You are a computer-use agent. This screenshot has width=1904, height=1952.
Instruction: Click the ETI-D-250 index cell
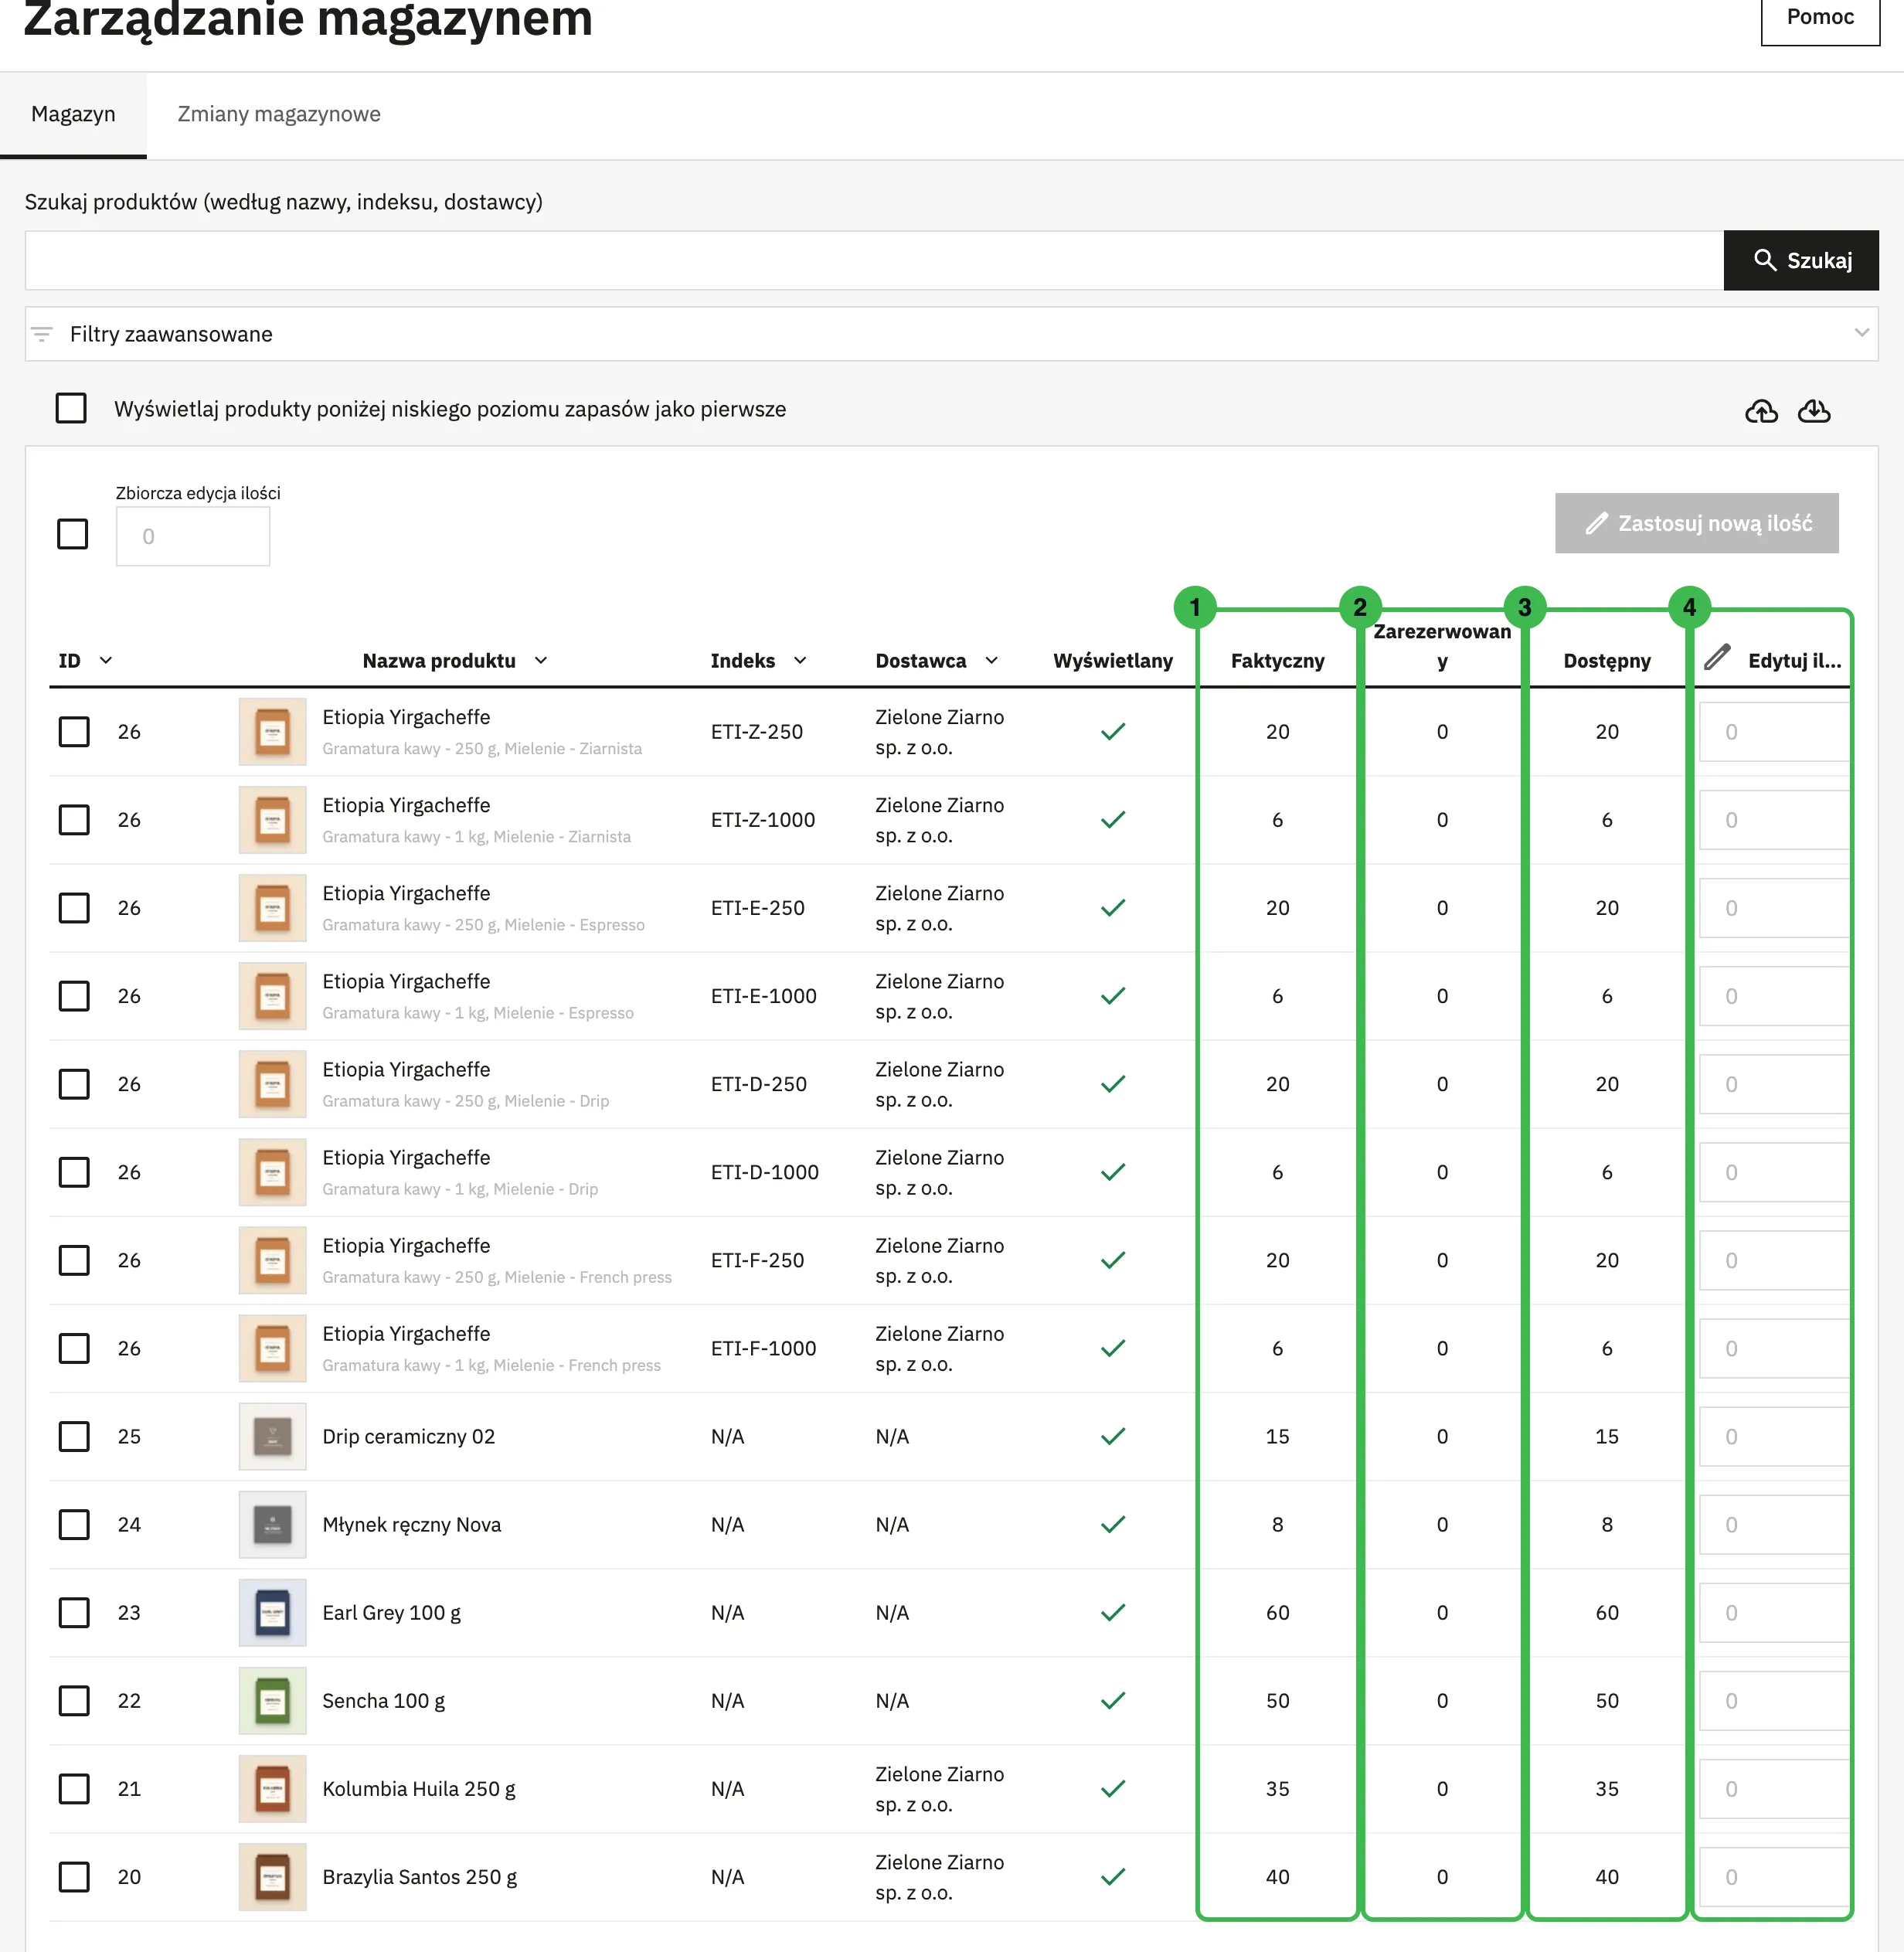[x=758, y=1084]
